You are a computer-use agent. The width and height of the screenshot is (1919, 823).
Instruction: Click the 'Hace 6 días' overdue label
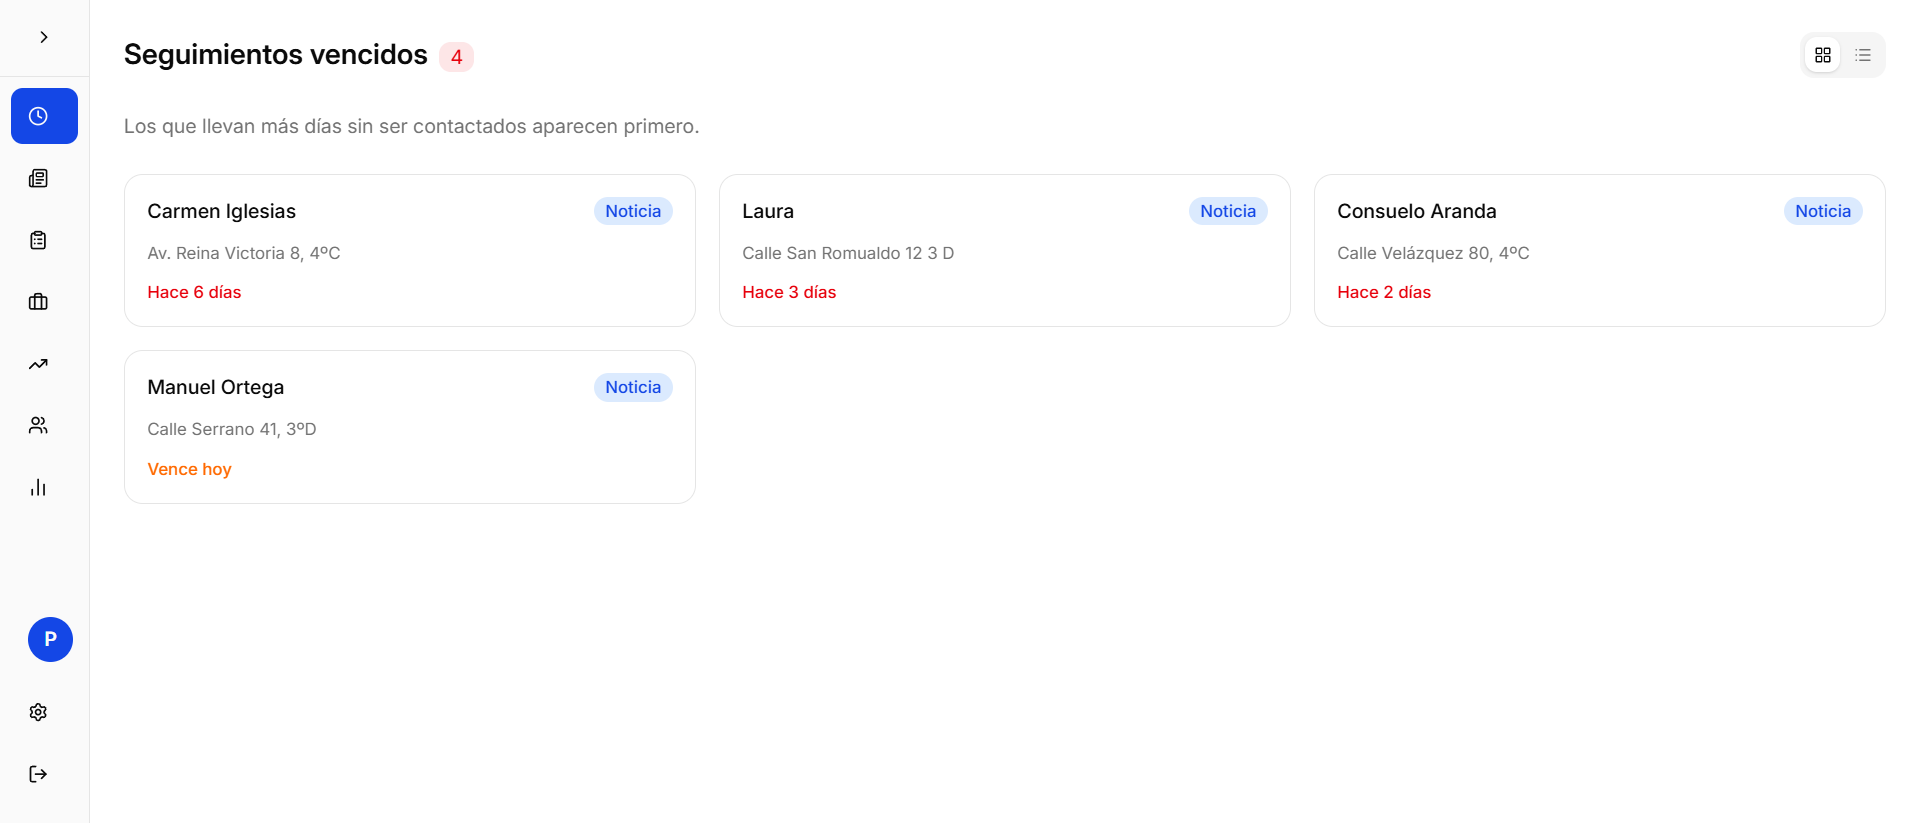pos(194,292)
